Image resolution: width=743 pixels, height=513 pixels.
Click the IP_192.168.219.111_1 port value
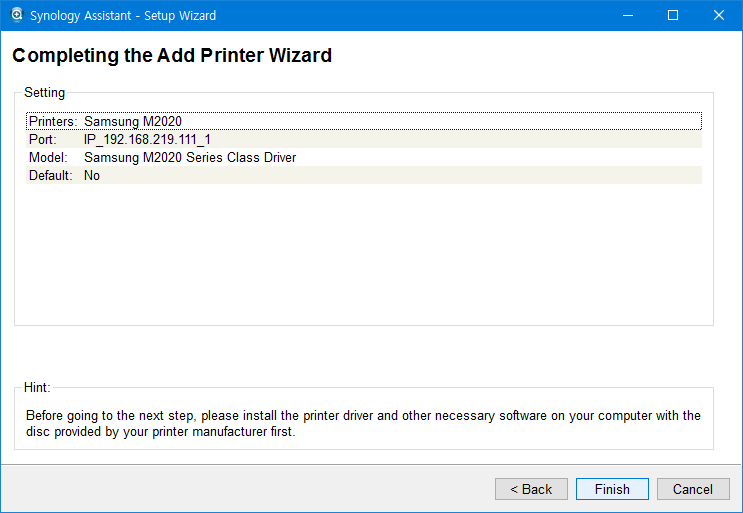(x=147, y=139)
